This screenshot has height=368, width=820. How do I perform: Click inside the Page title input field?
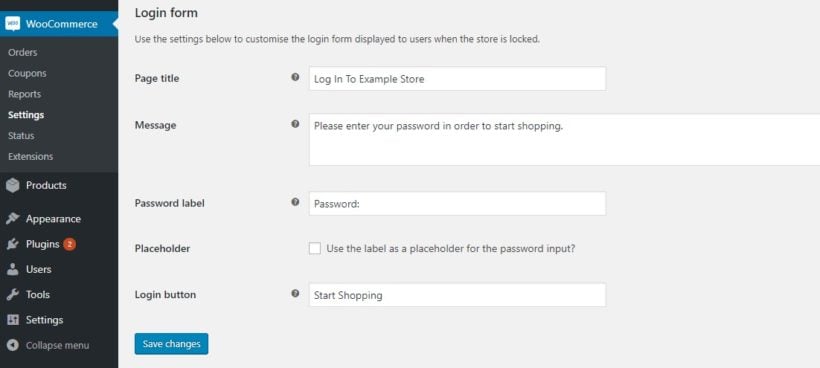point(458,78)
